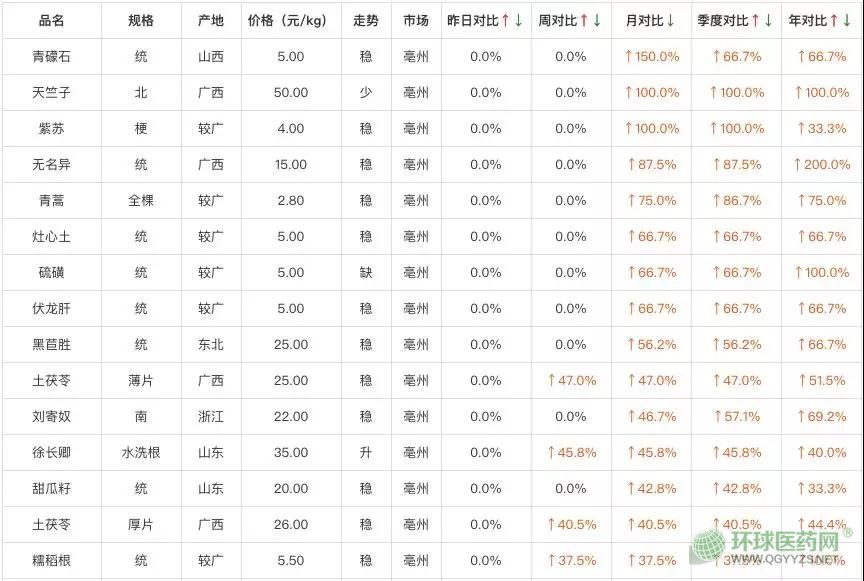
Task: Click the 品名 column header
Action: click(51, 20)
